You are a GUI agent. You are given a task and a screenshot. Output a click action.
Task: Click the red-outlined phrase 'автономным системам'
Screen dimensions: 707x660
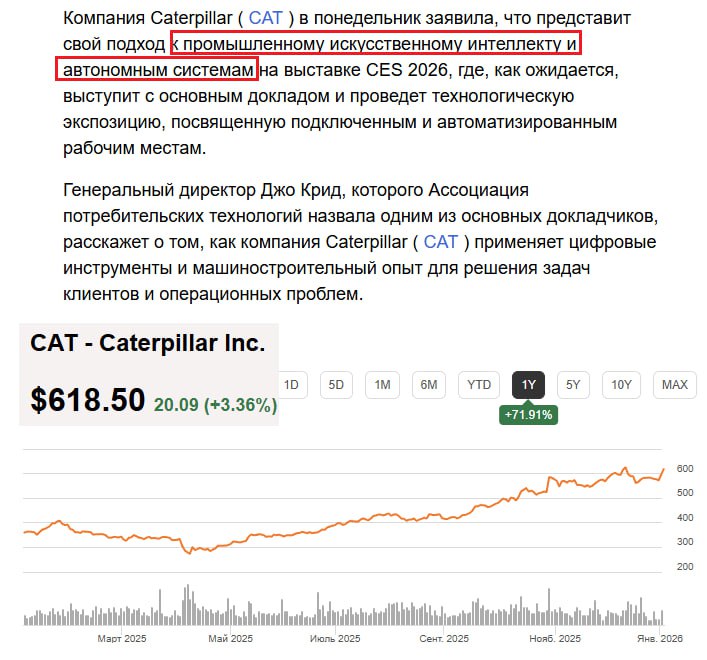coord(158,70)
